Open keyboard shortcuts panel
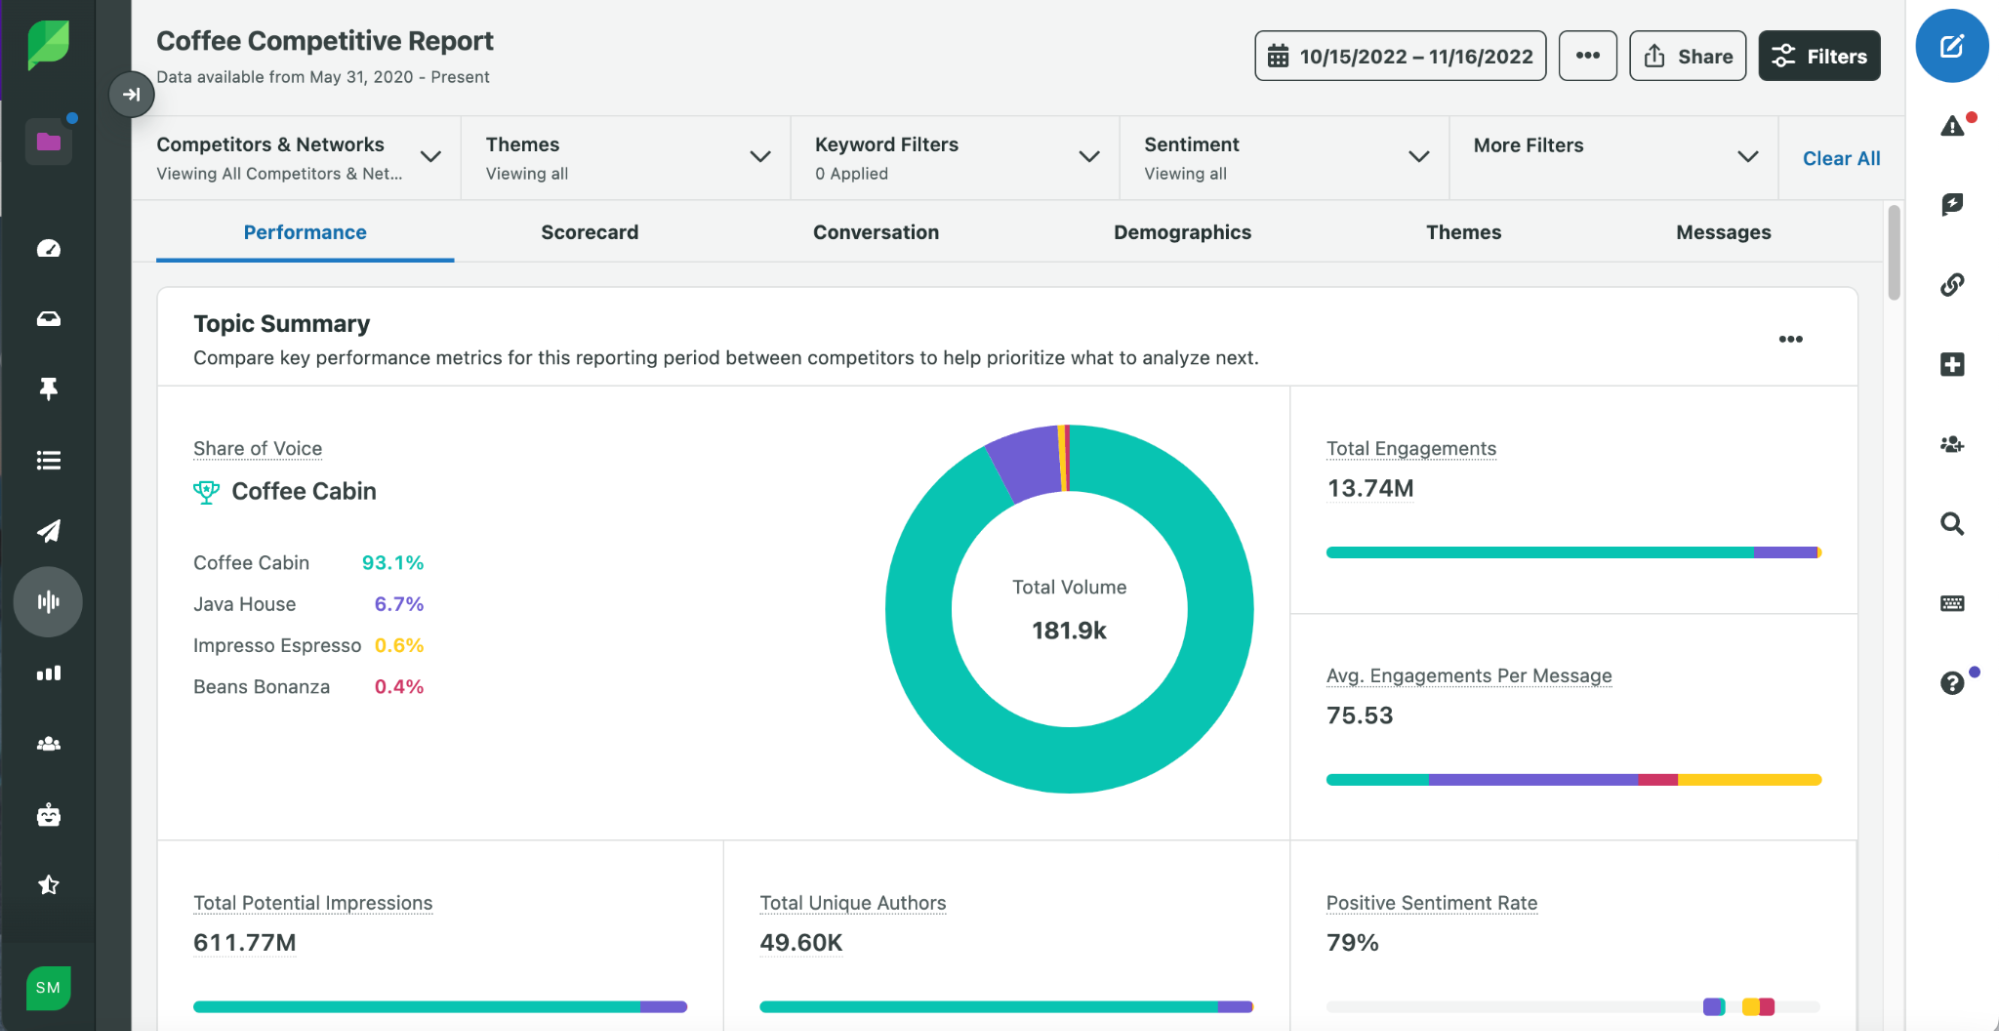The width and height of the screenshot is (1999, 1031). 1951,602
